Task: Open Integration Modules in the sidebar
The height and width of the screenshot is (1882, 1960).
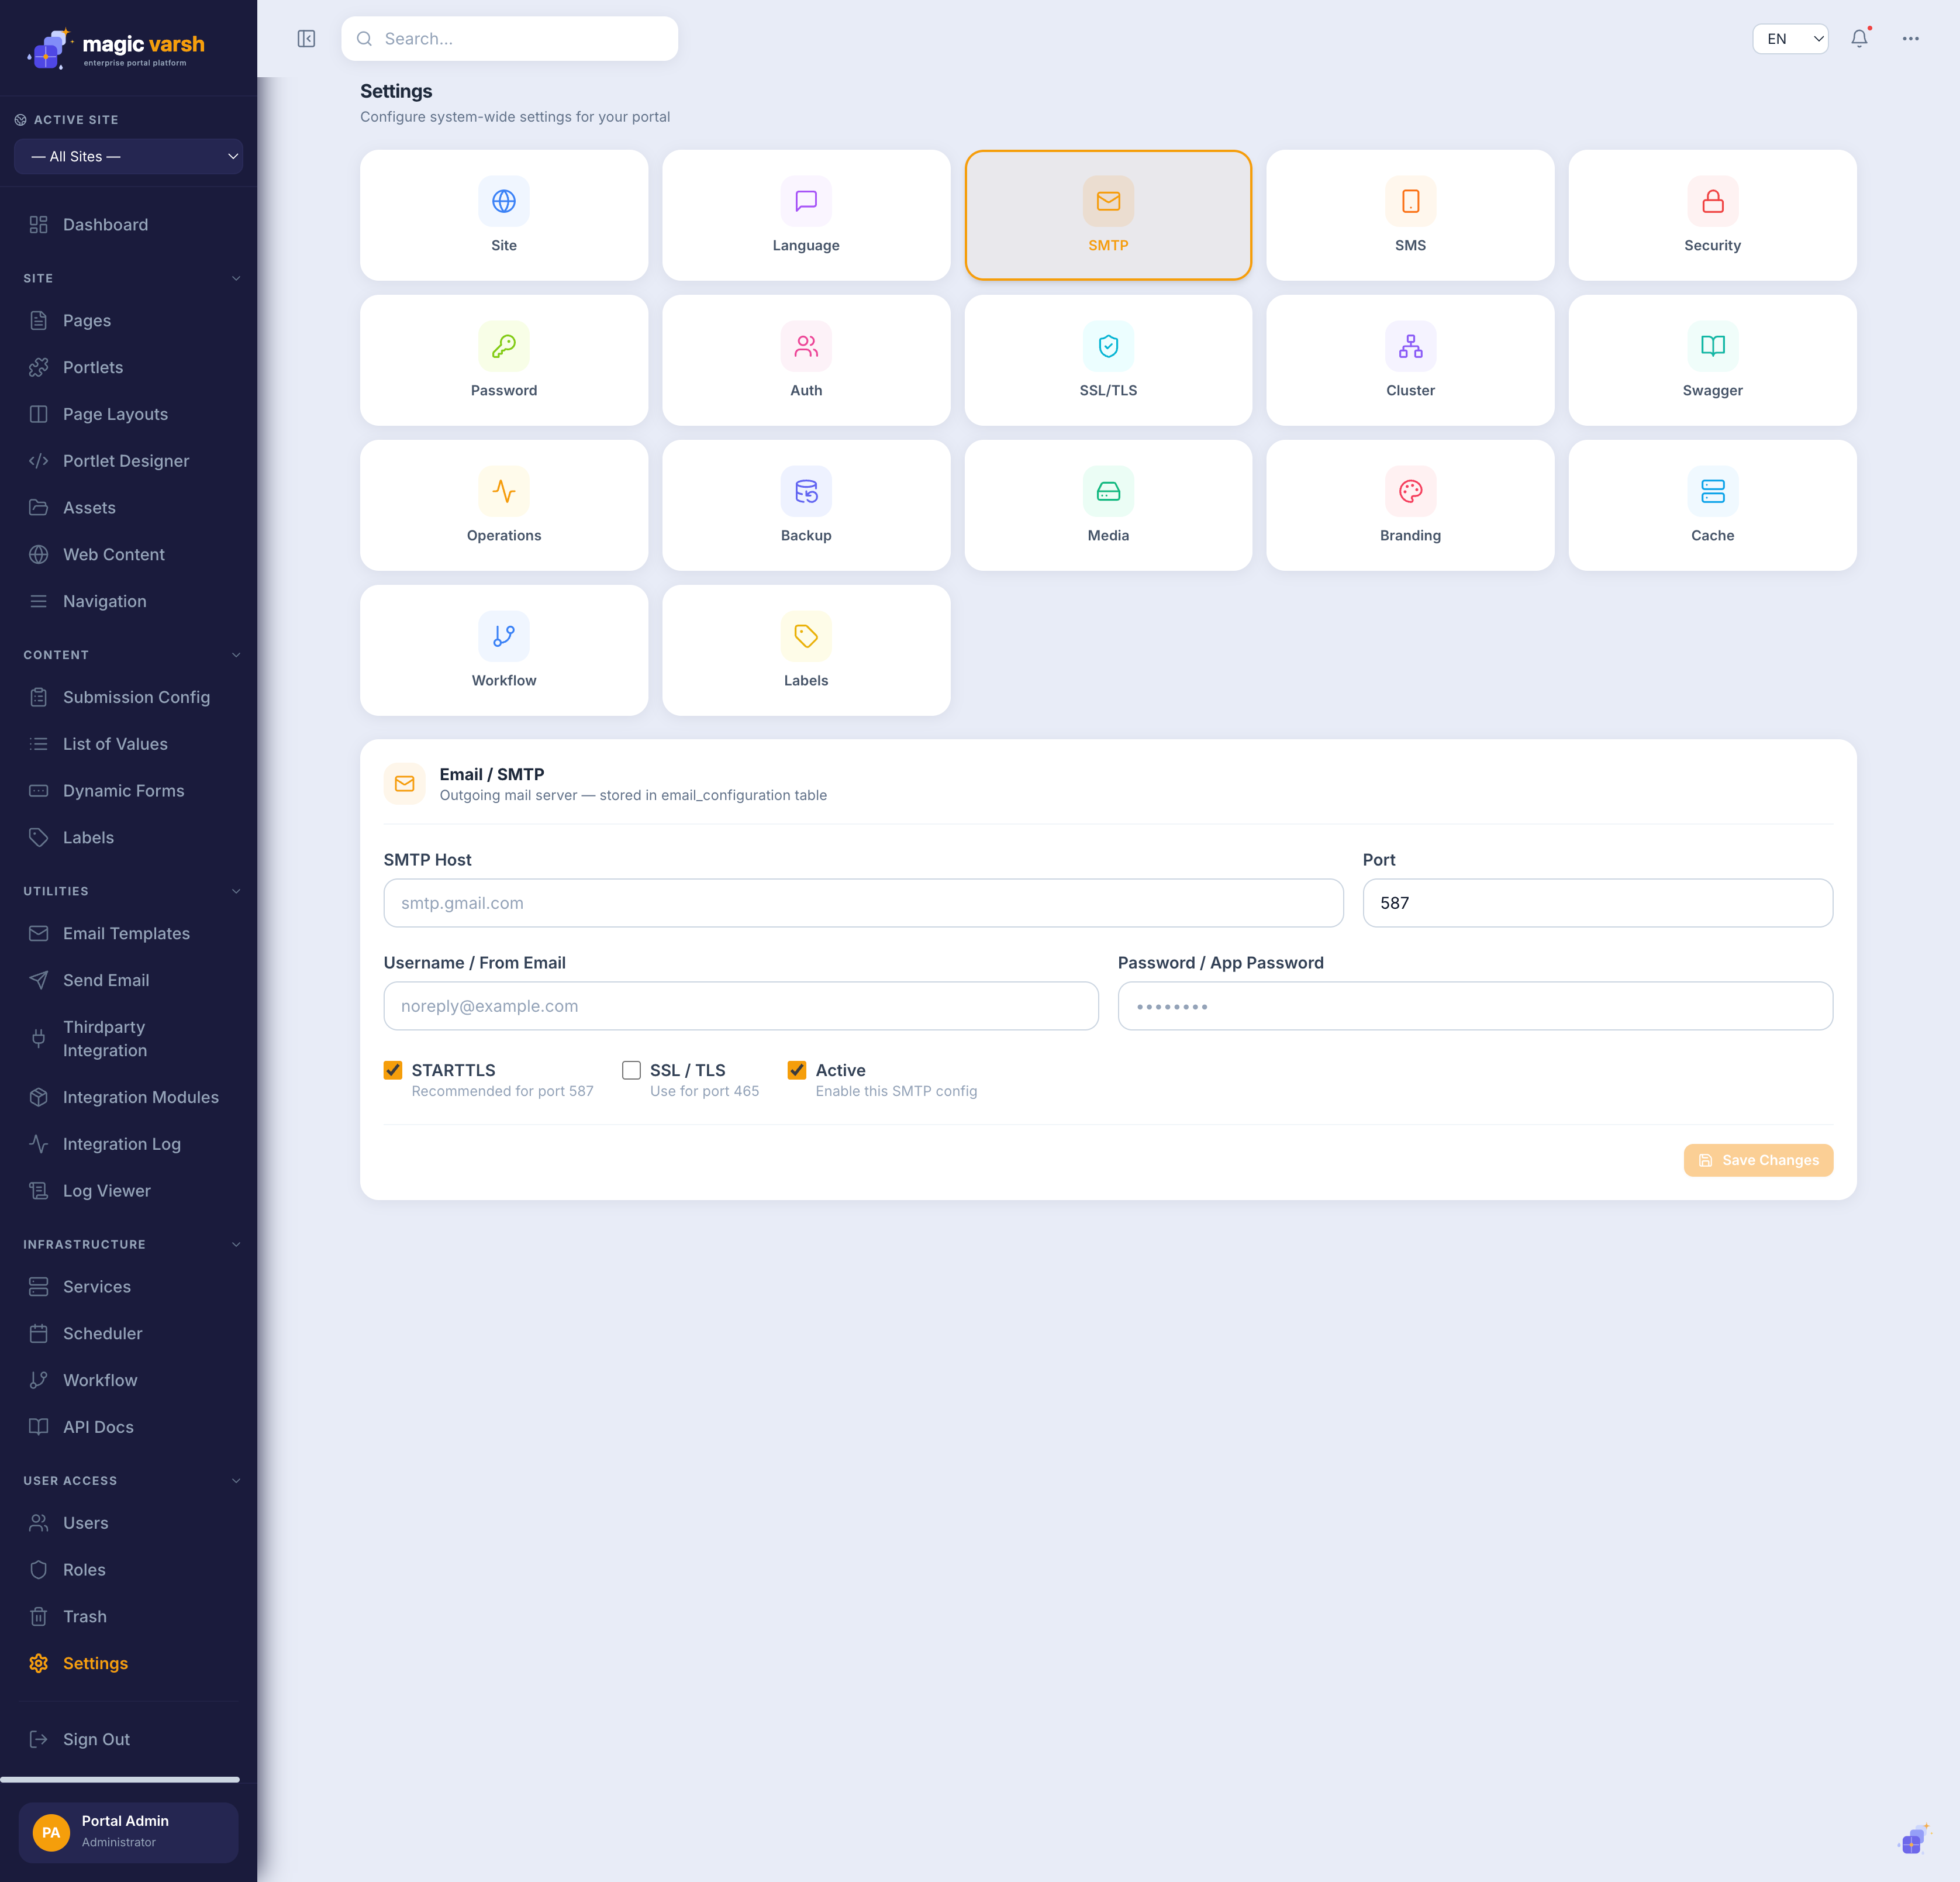Action: tap(129, 1097)
